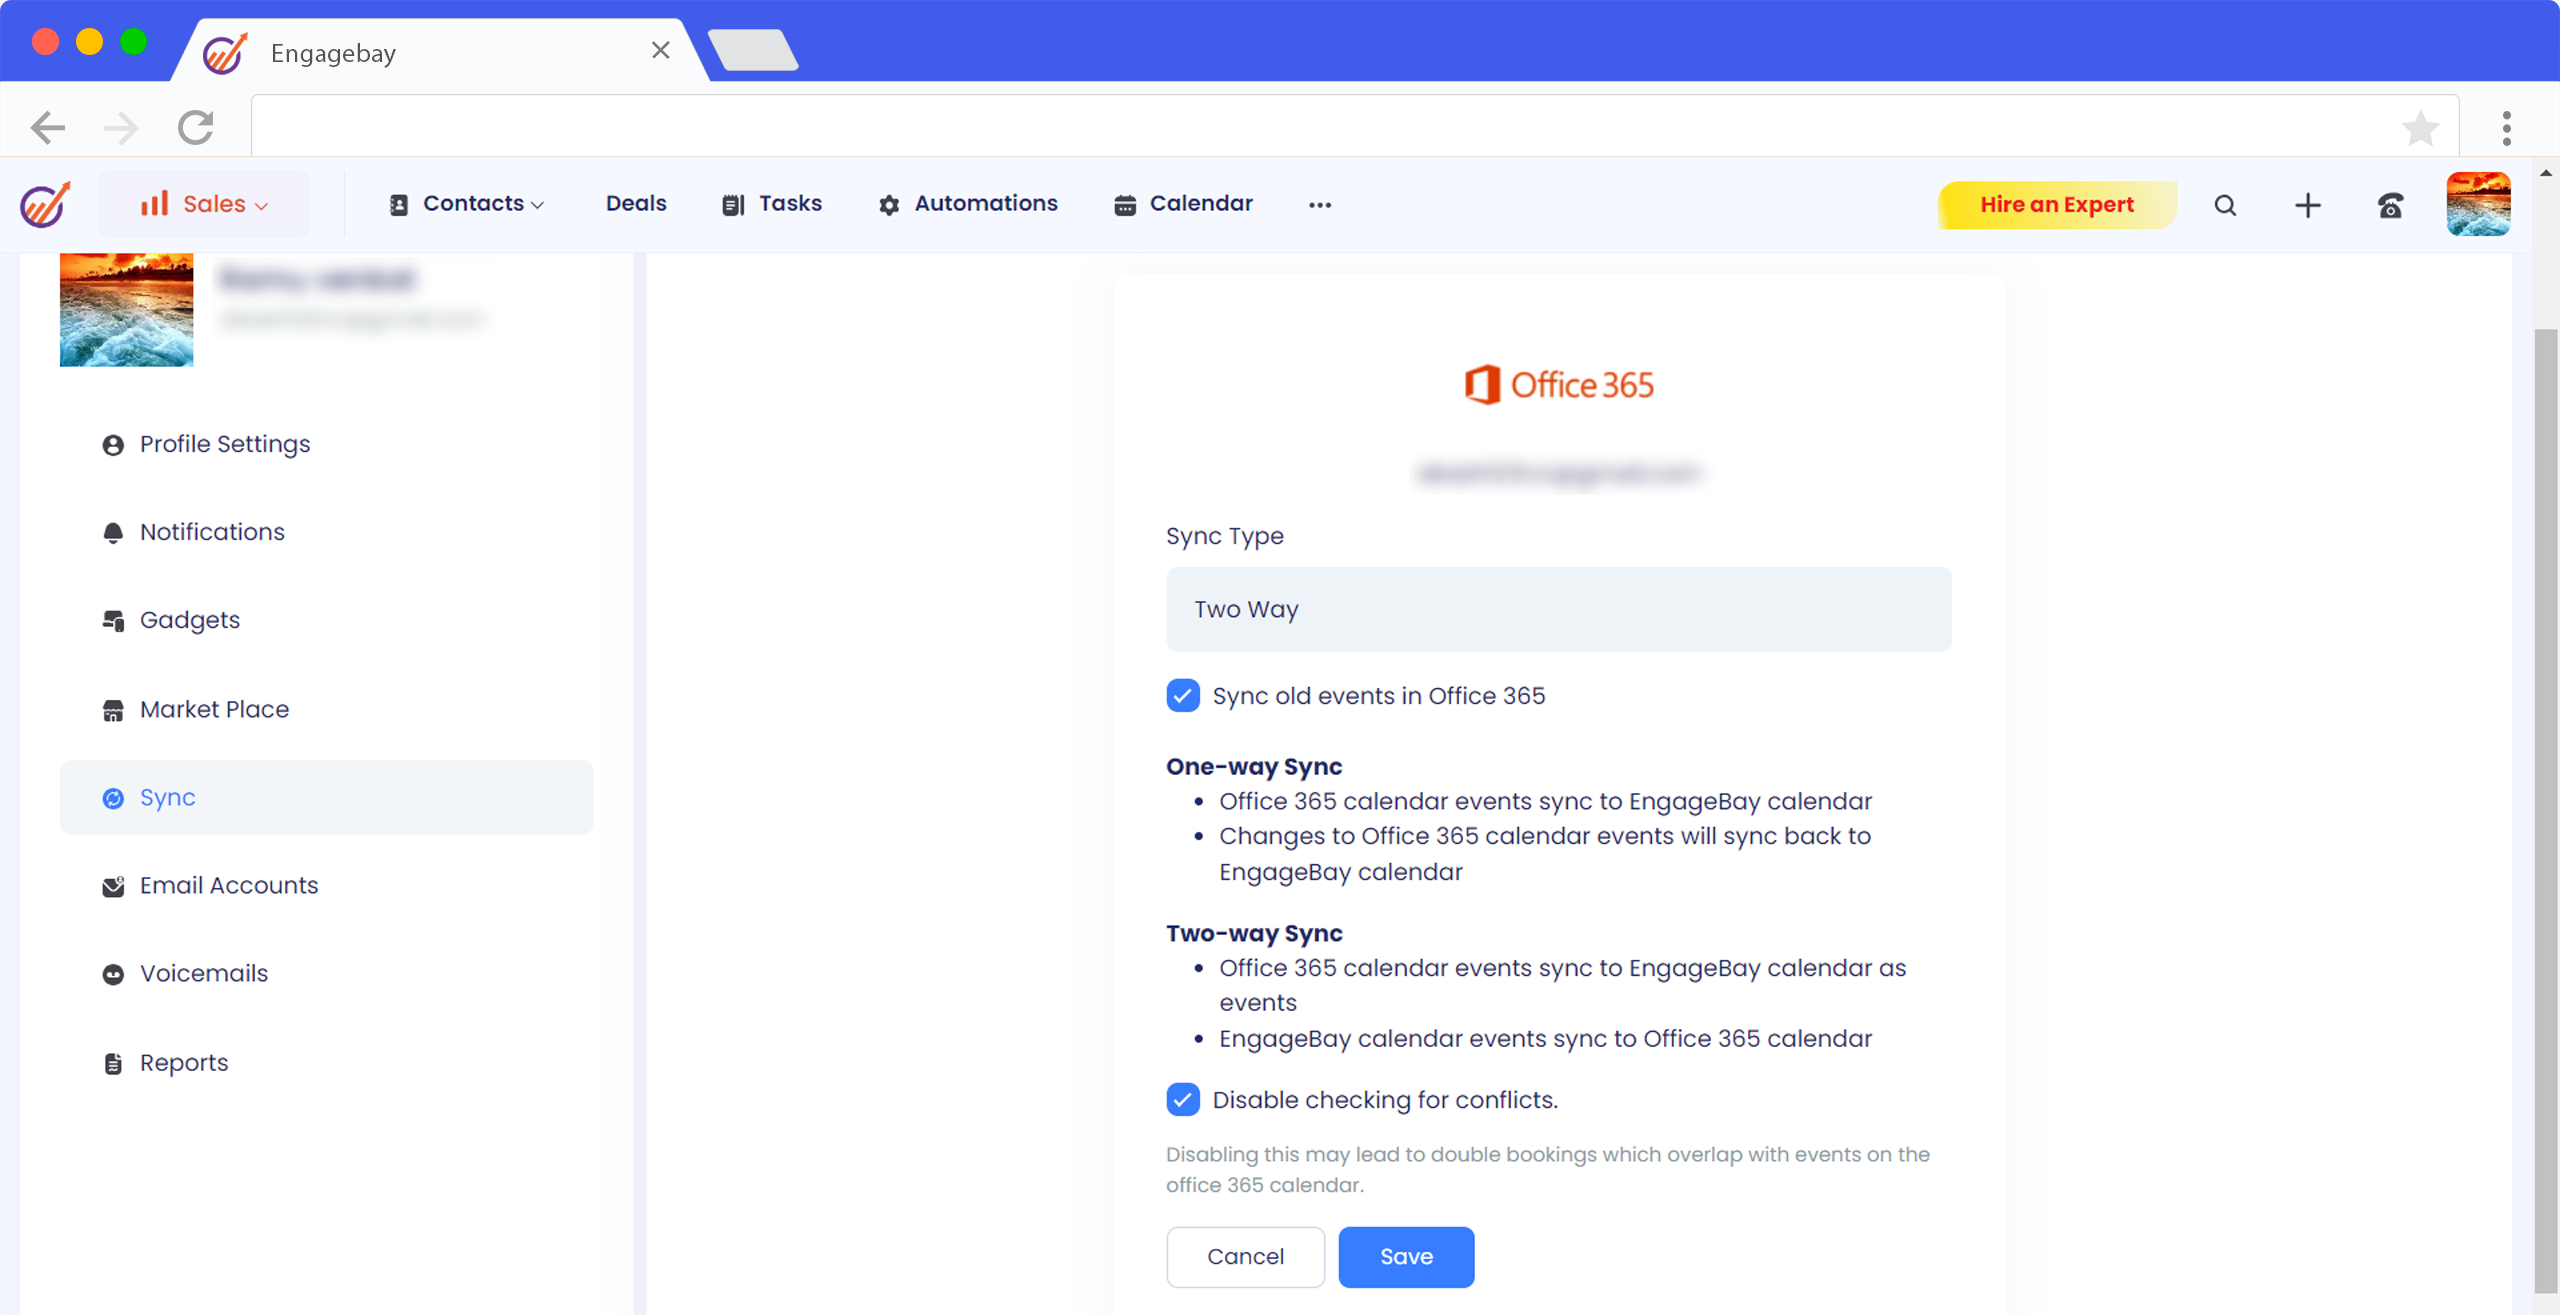Cancel the Office 365 sync settings
The height and width of the screenshot is (1315, 2560).
coord(1245,1256)
